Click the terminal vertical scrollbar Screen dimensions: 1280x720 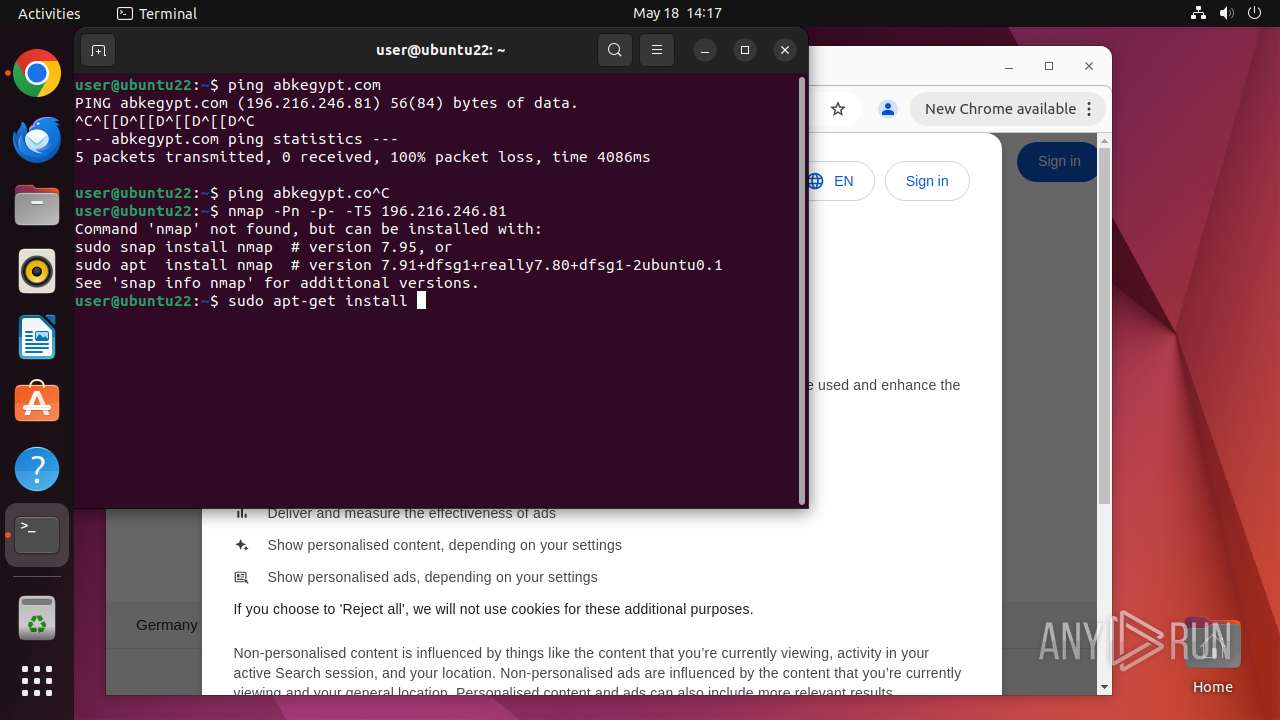[x=802, y=290]
